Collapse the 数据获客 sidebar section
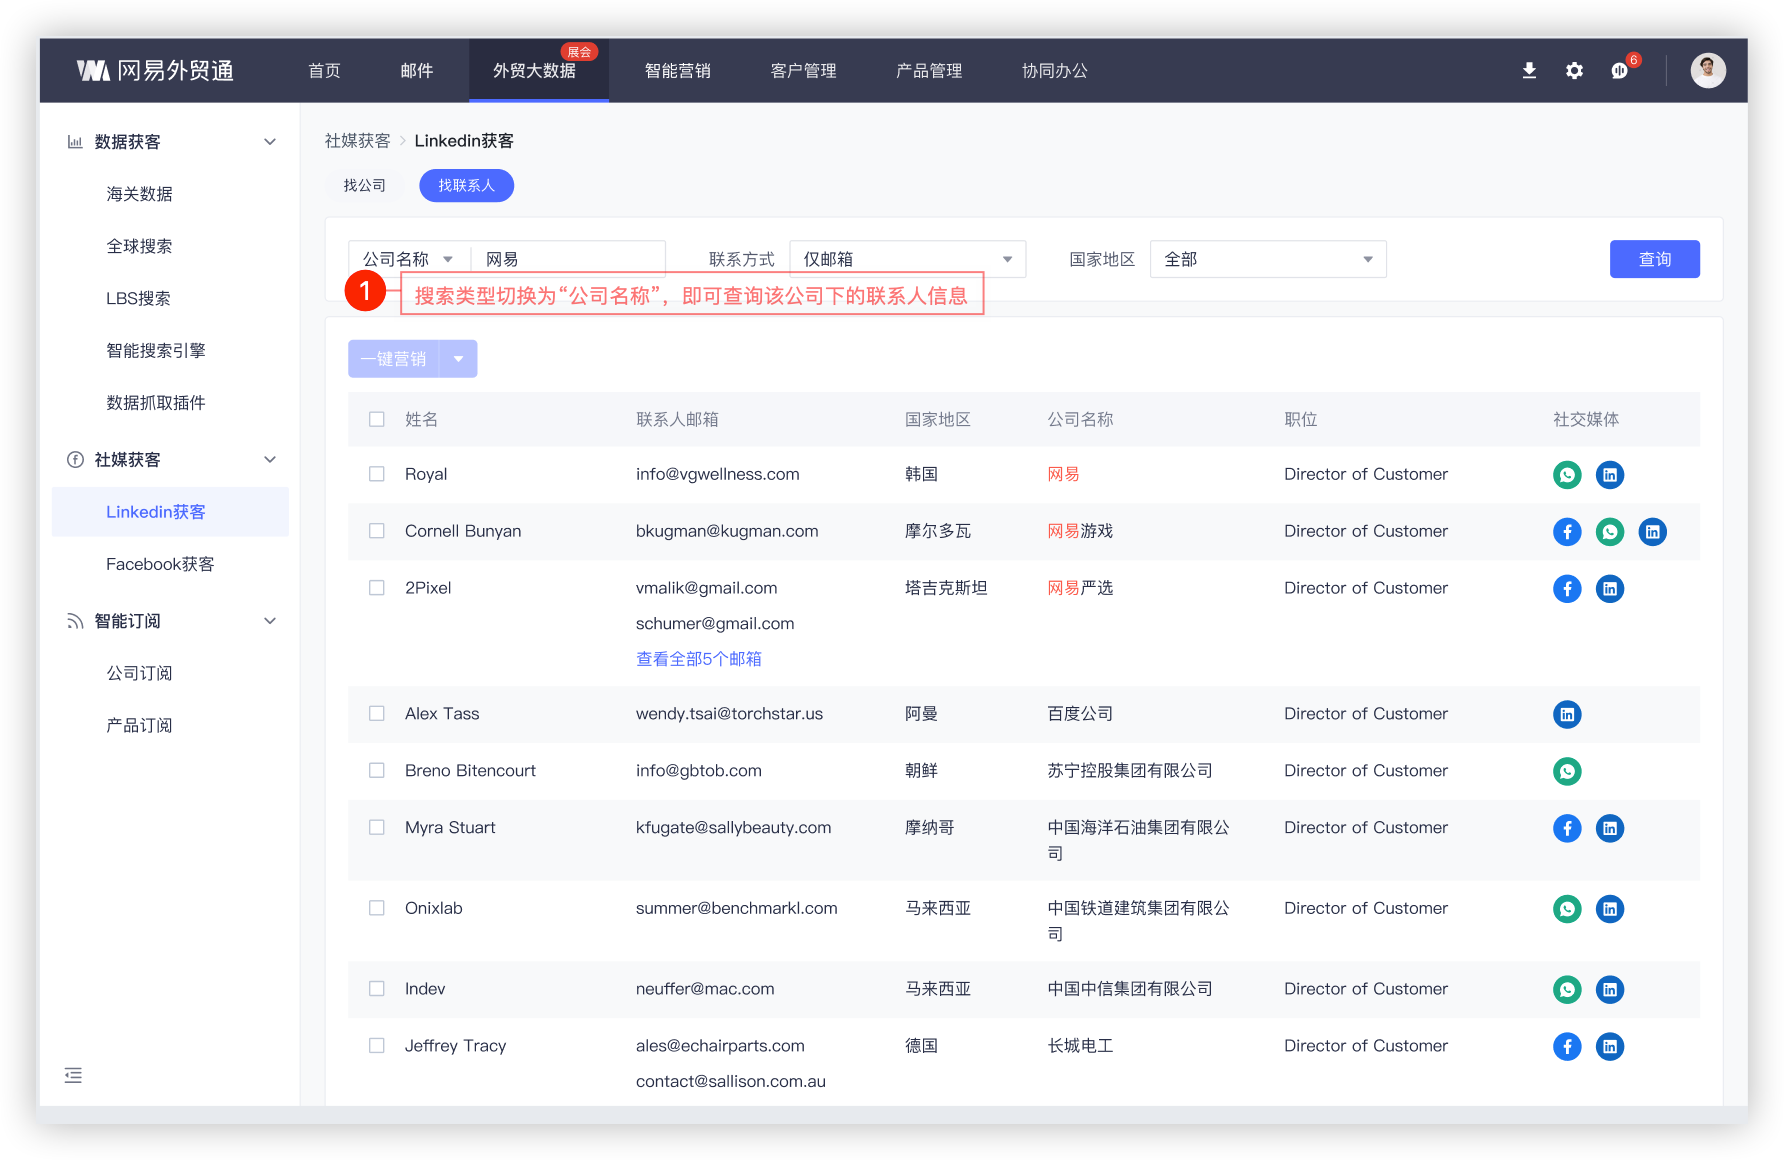 [x=270, y=142]
